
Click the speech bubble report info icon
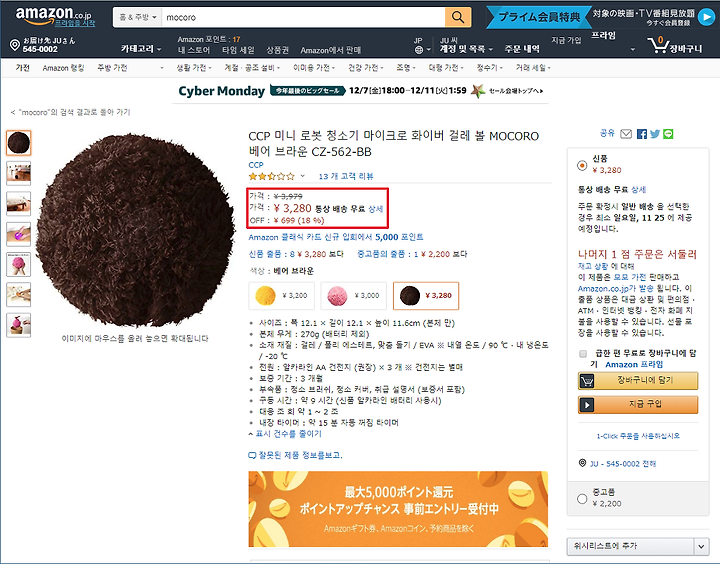click(x=252, y=456)
